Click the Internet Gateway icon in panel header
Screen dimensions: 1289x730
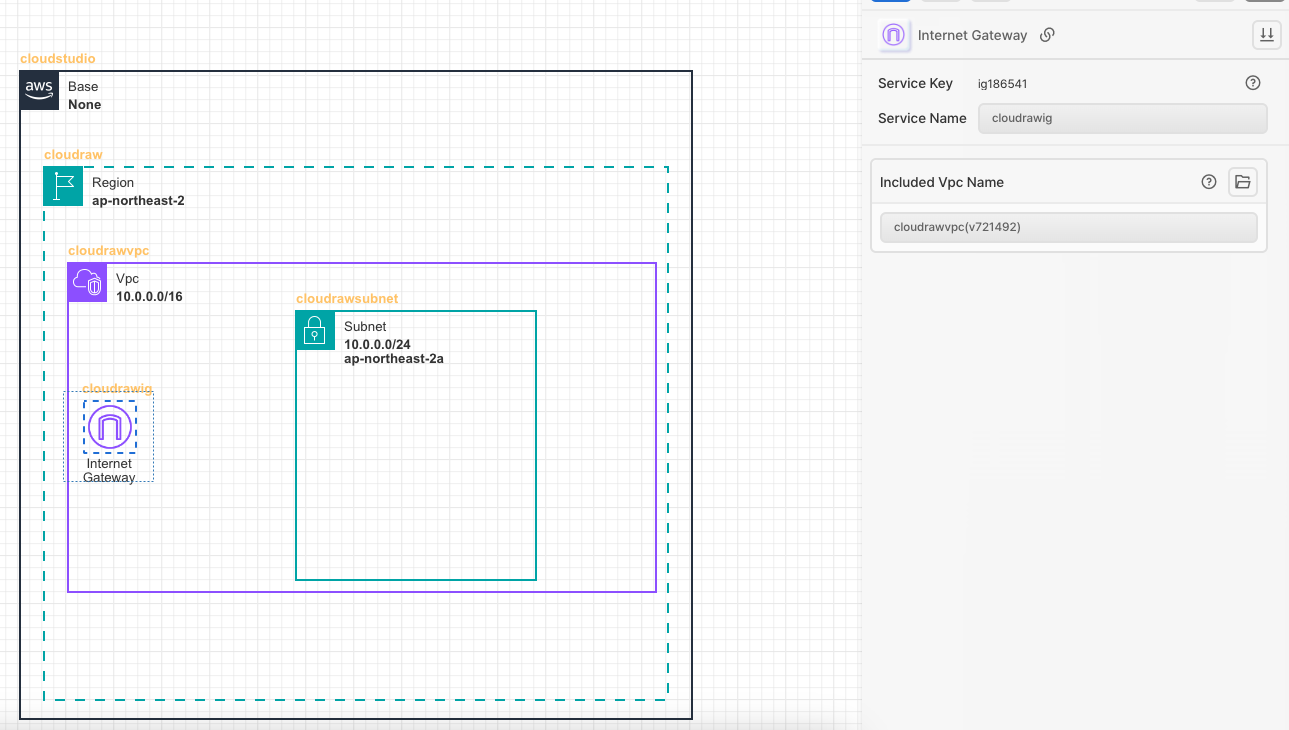point(892,35)
